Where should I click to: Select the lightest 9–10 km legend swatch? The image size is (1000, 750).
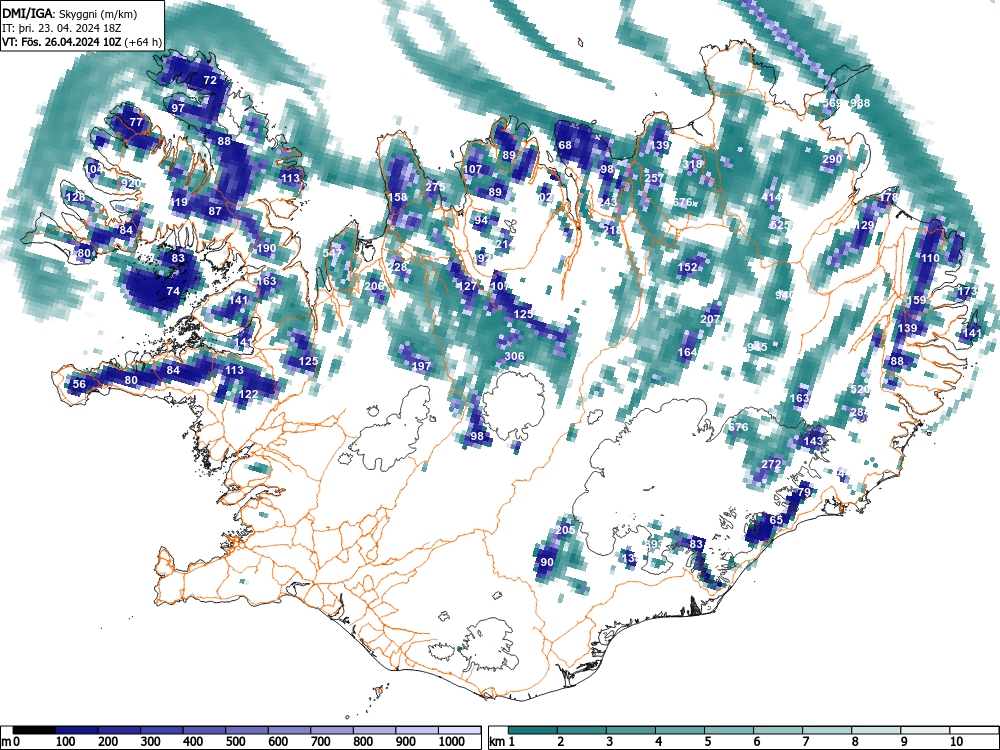pyautogui.click(x=925, y=730)
